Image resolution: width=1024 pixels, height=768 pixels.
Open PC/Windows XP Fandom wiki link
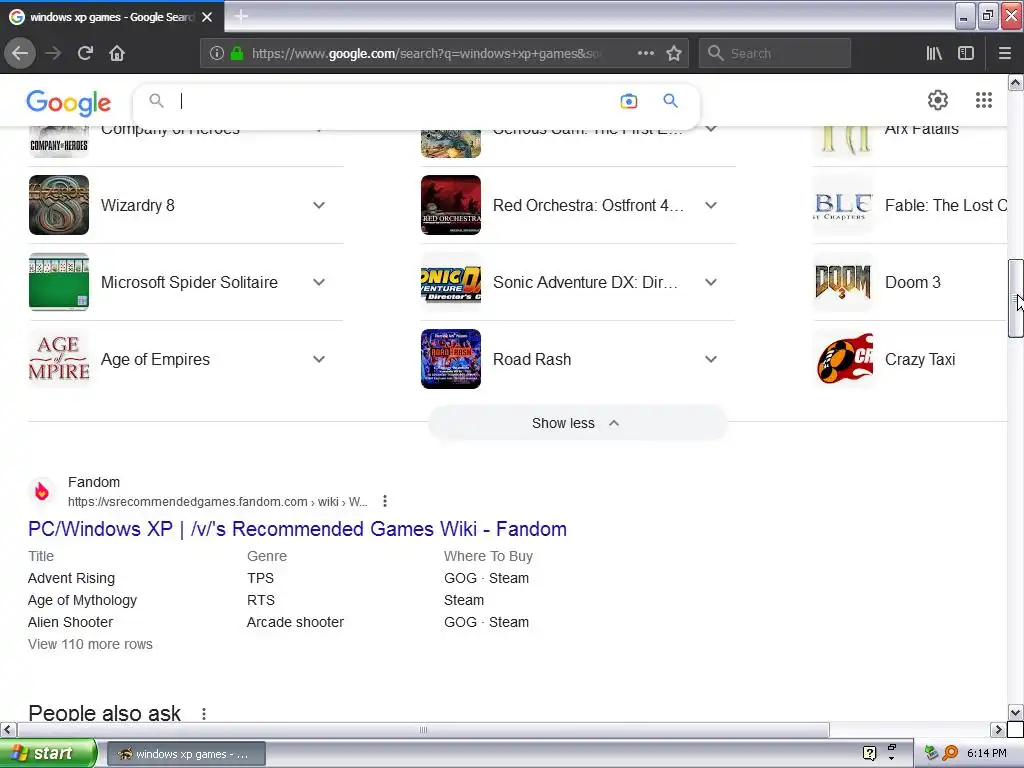coord(297,529)
